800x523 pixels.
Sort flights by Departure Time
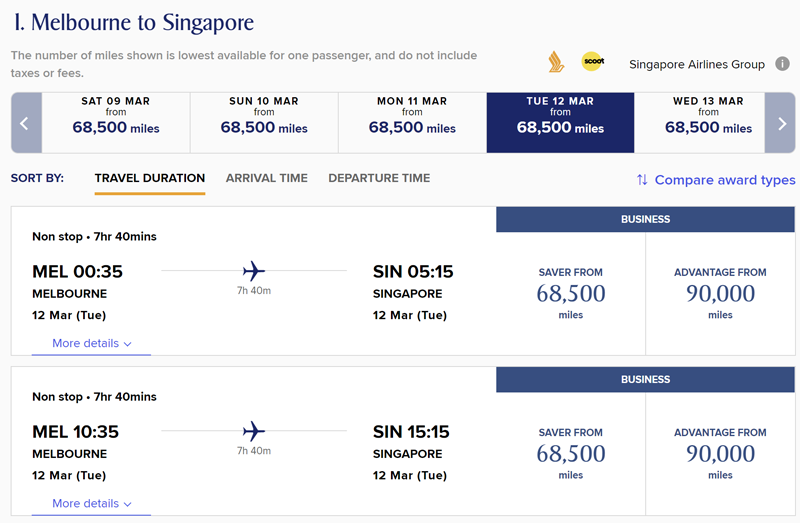[x=379, y=178]
